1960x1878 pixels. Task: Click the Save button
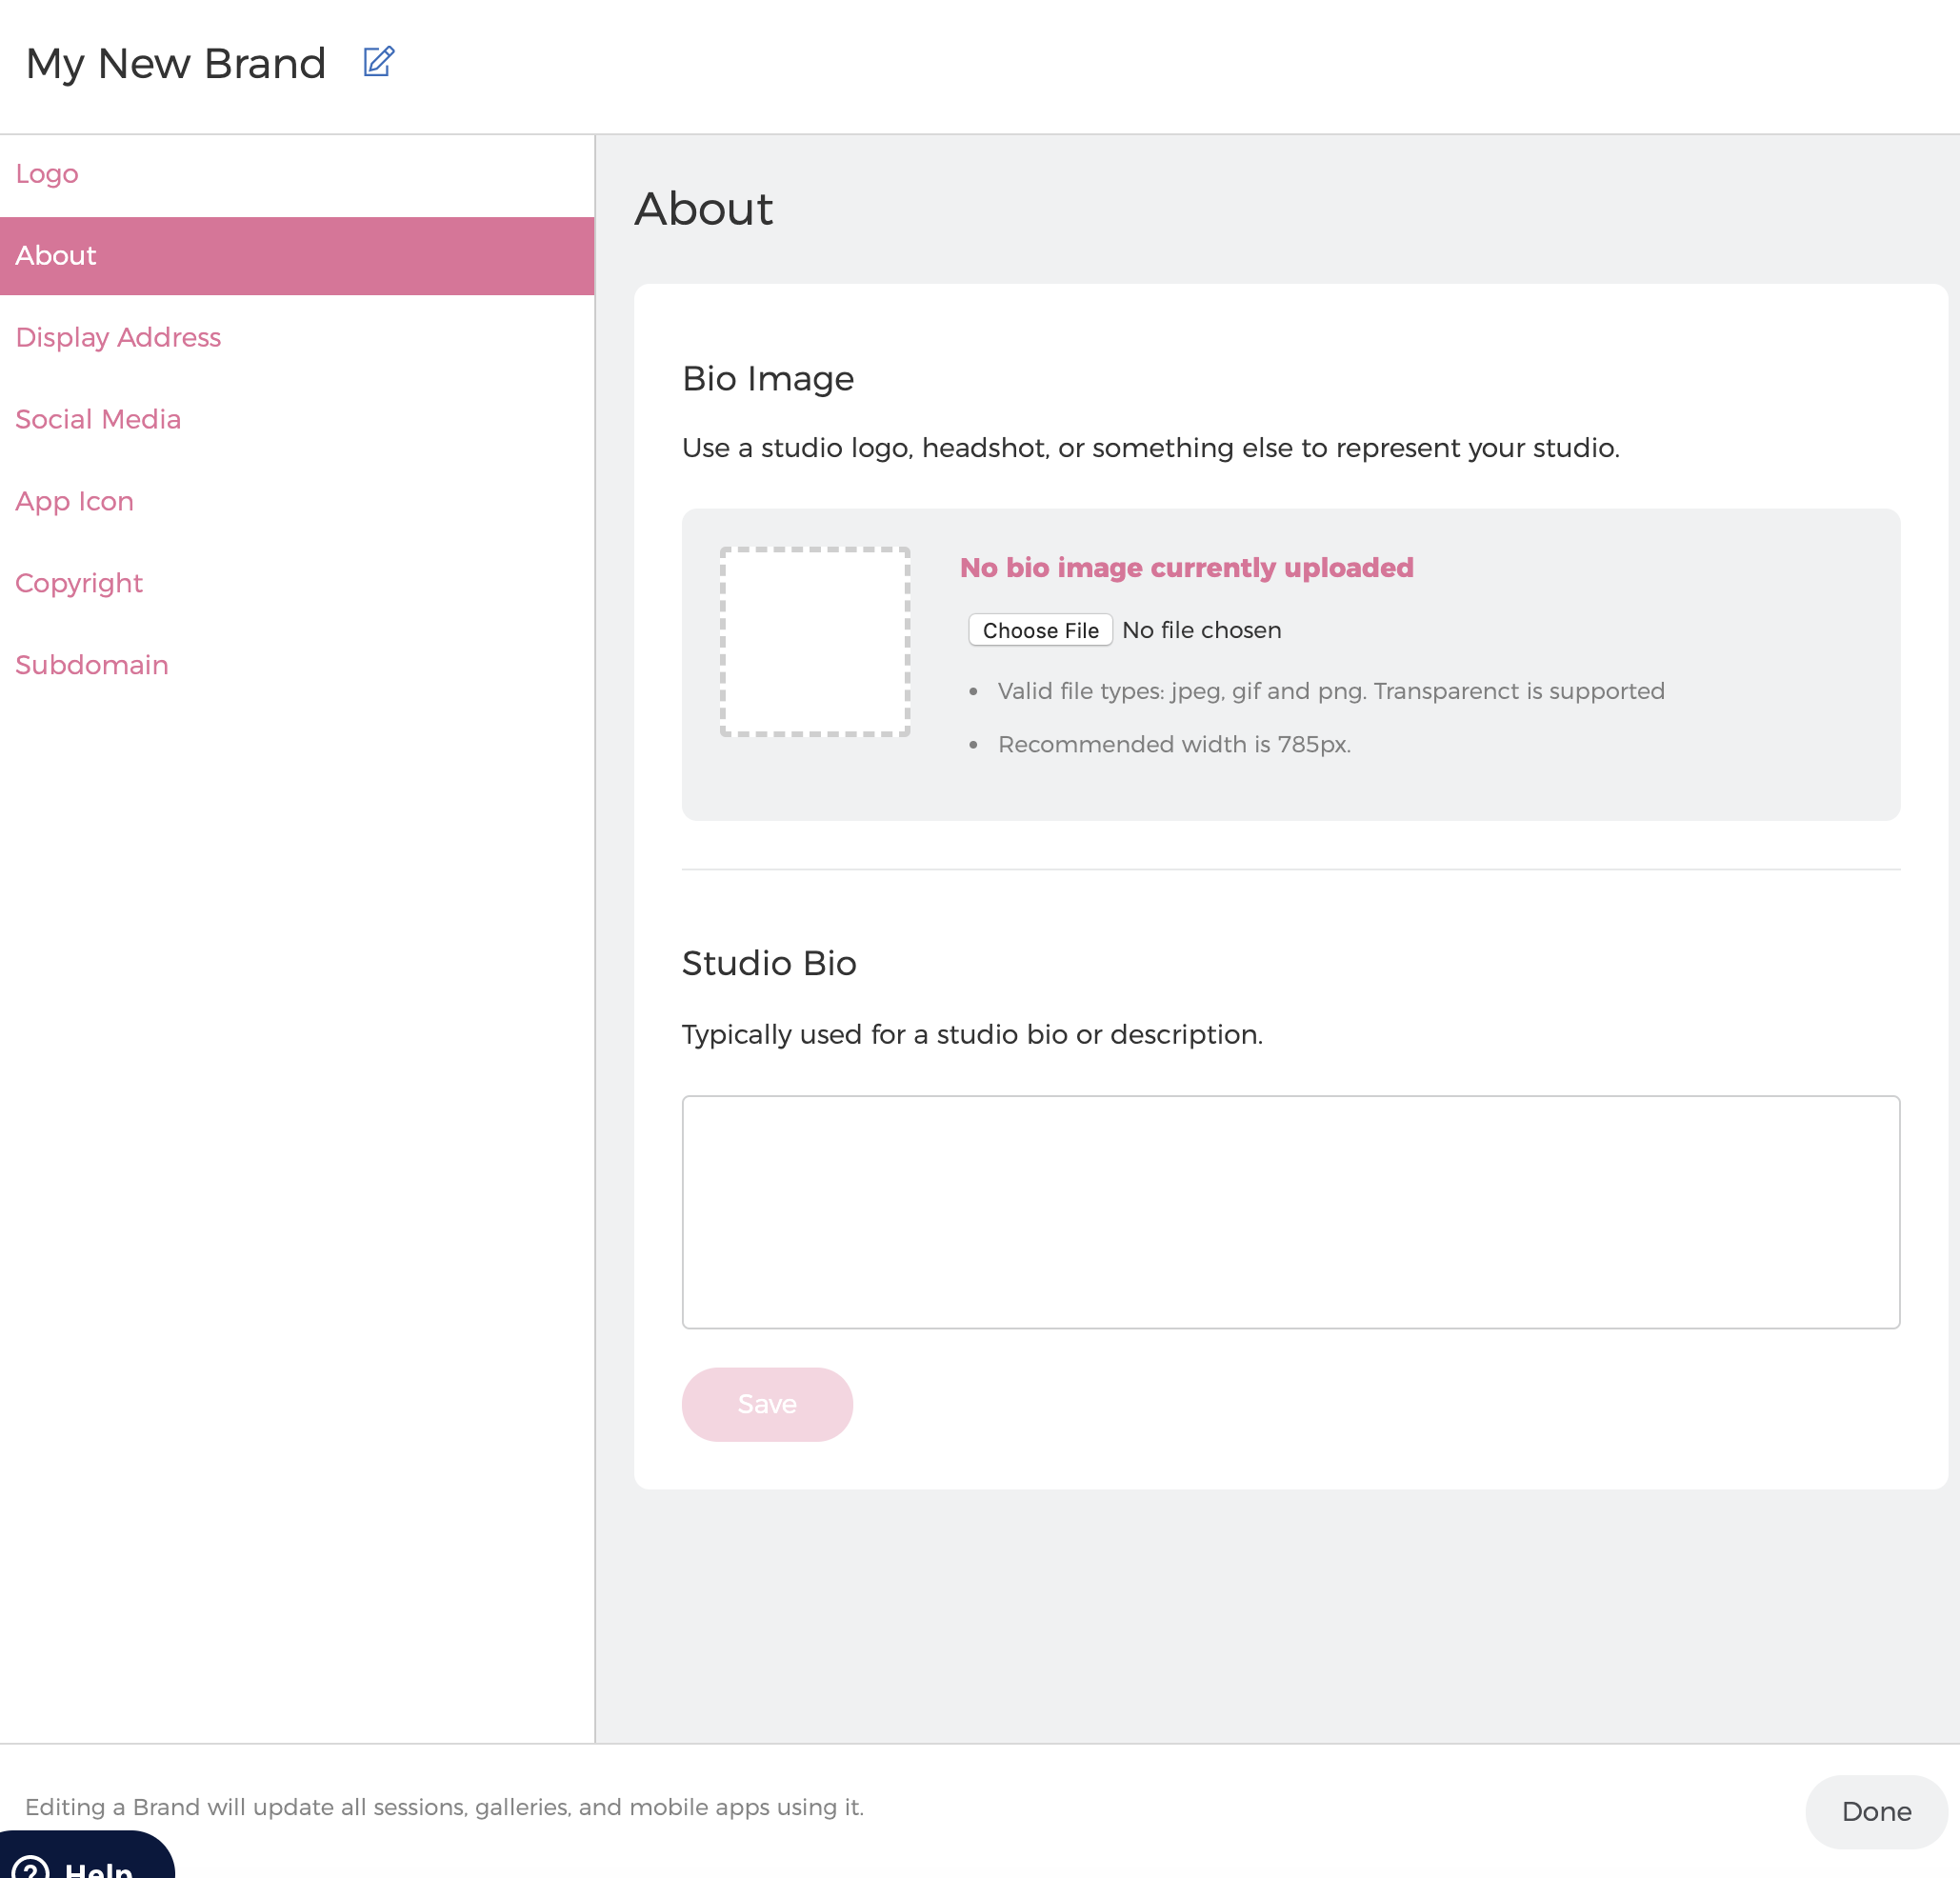tap(767, 1404)
